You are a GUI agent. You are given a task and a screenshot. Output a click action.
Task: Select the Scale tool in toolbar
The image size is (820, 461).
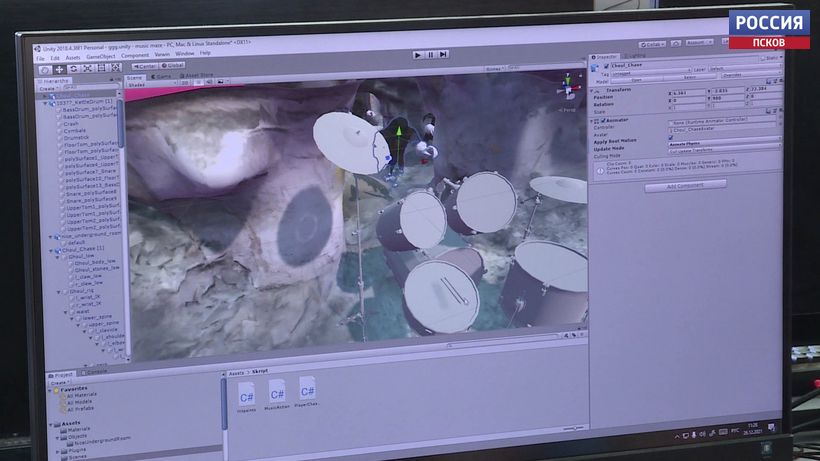tap(87, 68)
